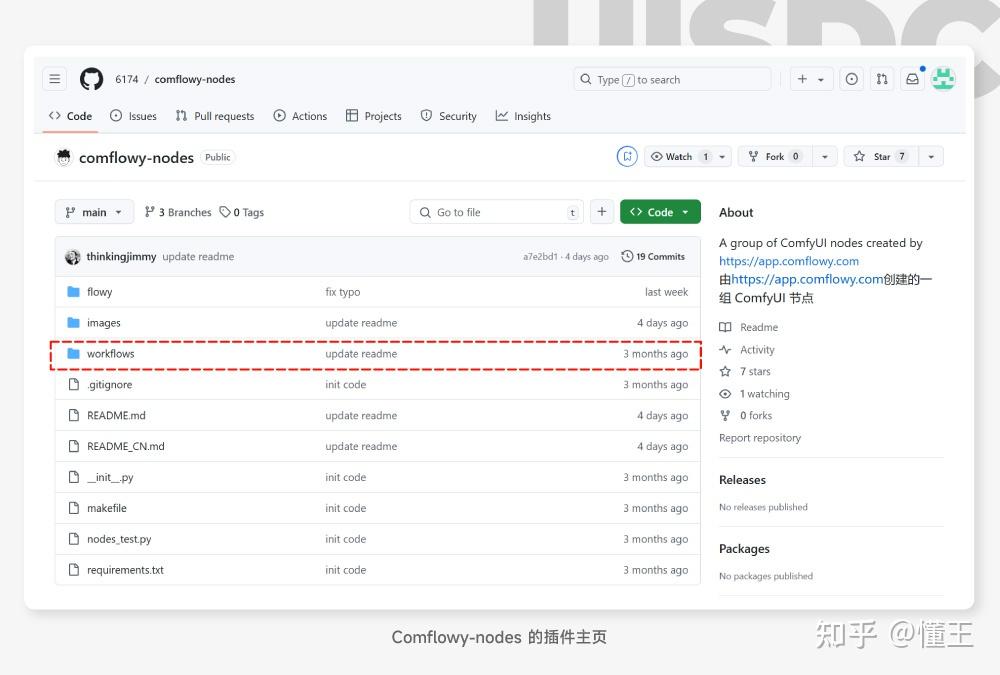The height and width of the screenshot is (675, 1000).
Task: Open the notifications inbox icon
Action: pos(911,78)
